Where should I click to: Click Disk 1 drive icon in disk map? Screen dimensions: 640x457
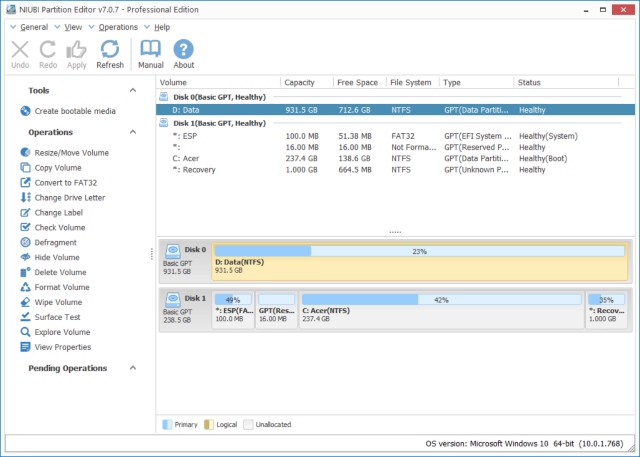pos(173,299)
